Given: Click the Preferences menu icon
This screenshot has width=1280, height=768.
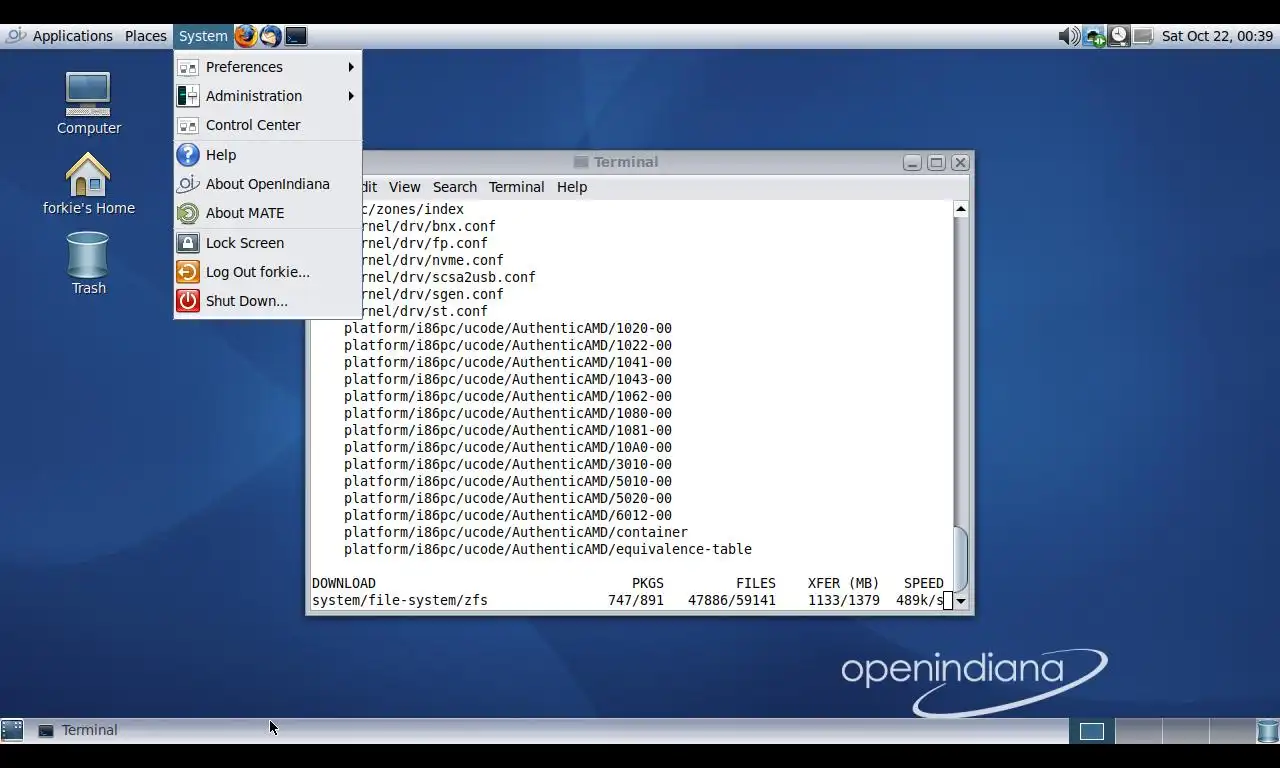Looking at the screenshot, I should [188, 67].
